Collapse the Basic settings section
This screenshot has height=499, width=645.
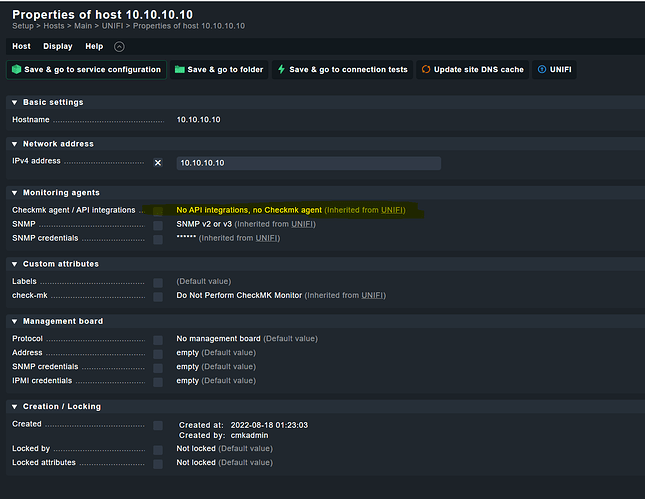14,102
